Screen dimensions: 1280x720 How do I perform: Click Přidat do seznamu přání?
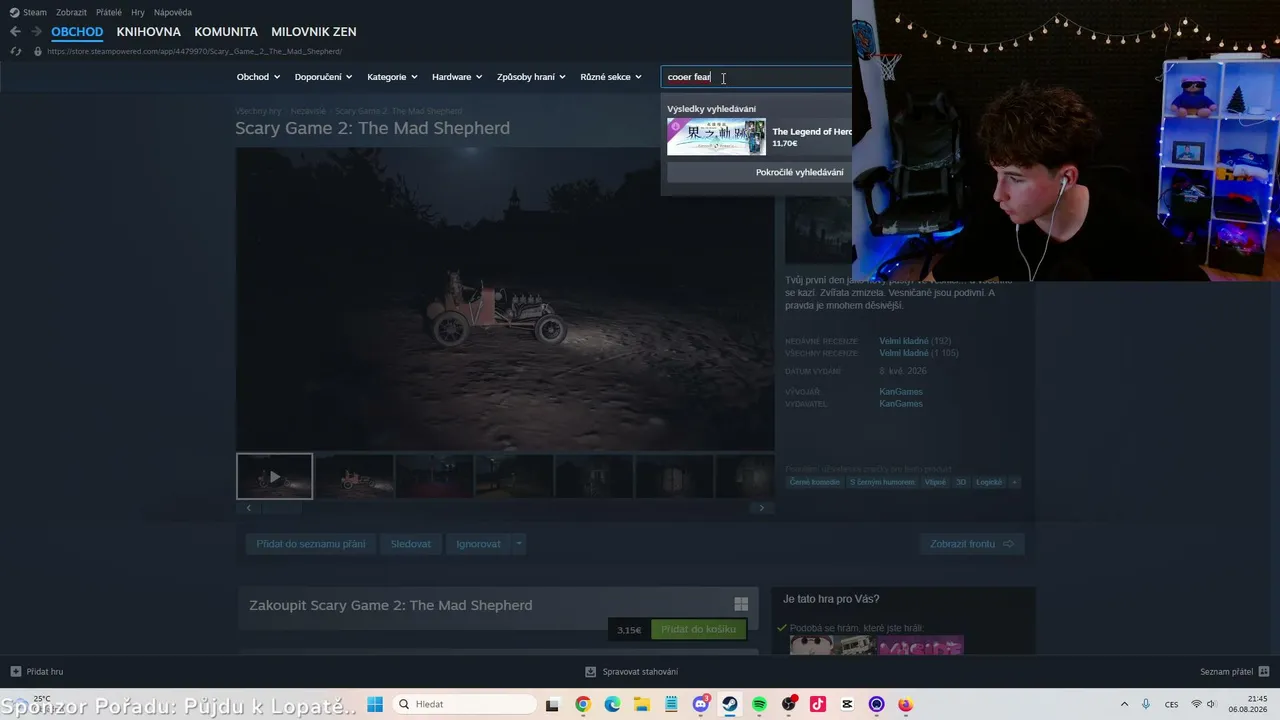click(x=310, y=544)
